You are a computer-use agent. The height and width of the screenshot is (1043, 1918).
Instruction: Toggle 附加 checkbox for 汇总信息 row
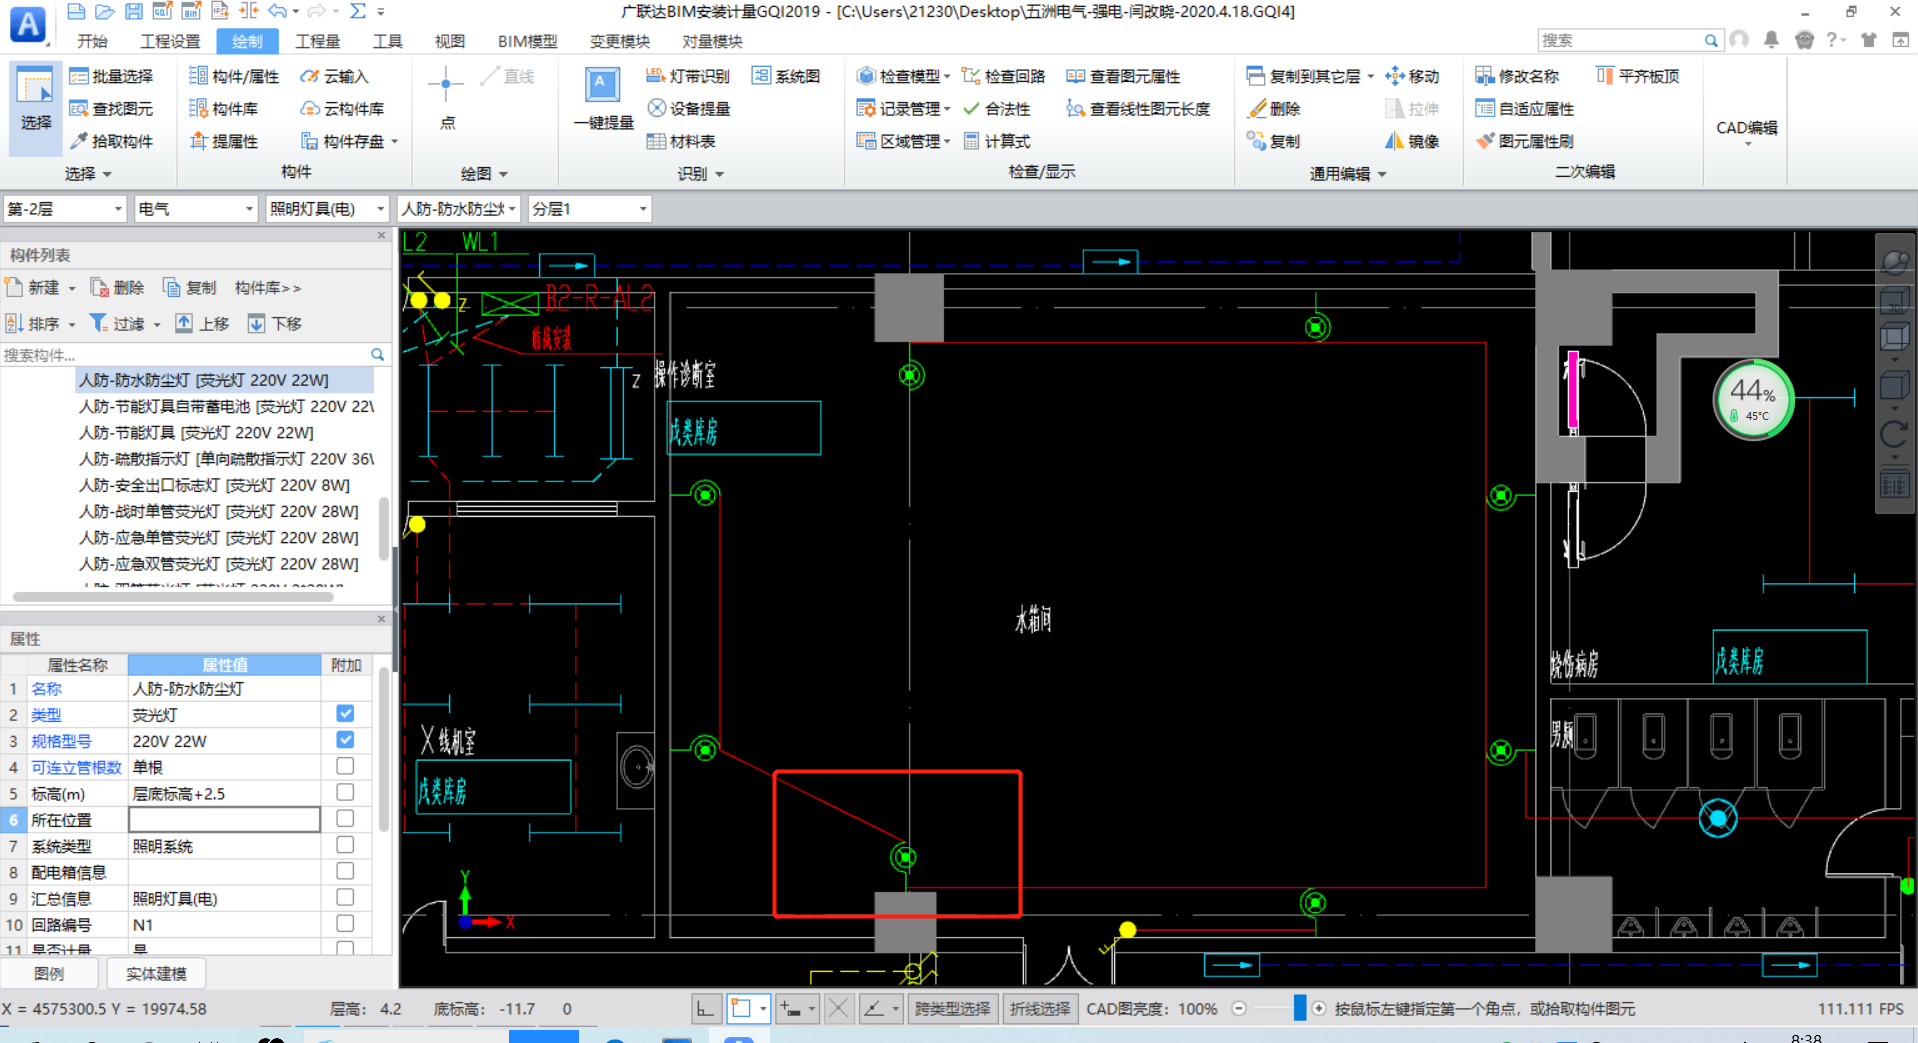345,897
